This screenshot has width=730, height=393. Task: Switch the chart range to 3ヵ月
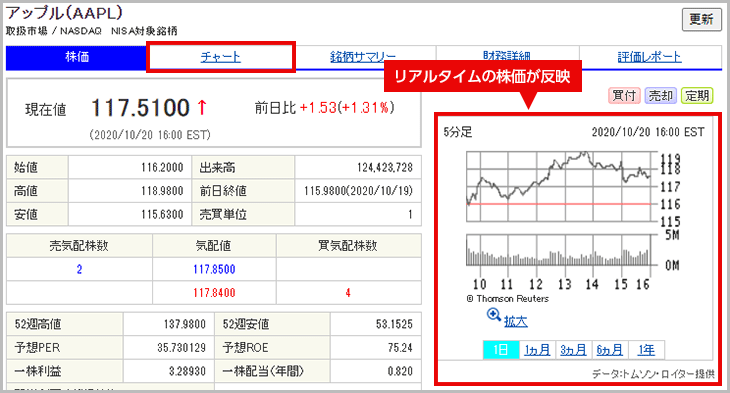[x=574, y=350]
